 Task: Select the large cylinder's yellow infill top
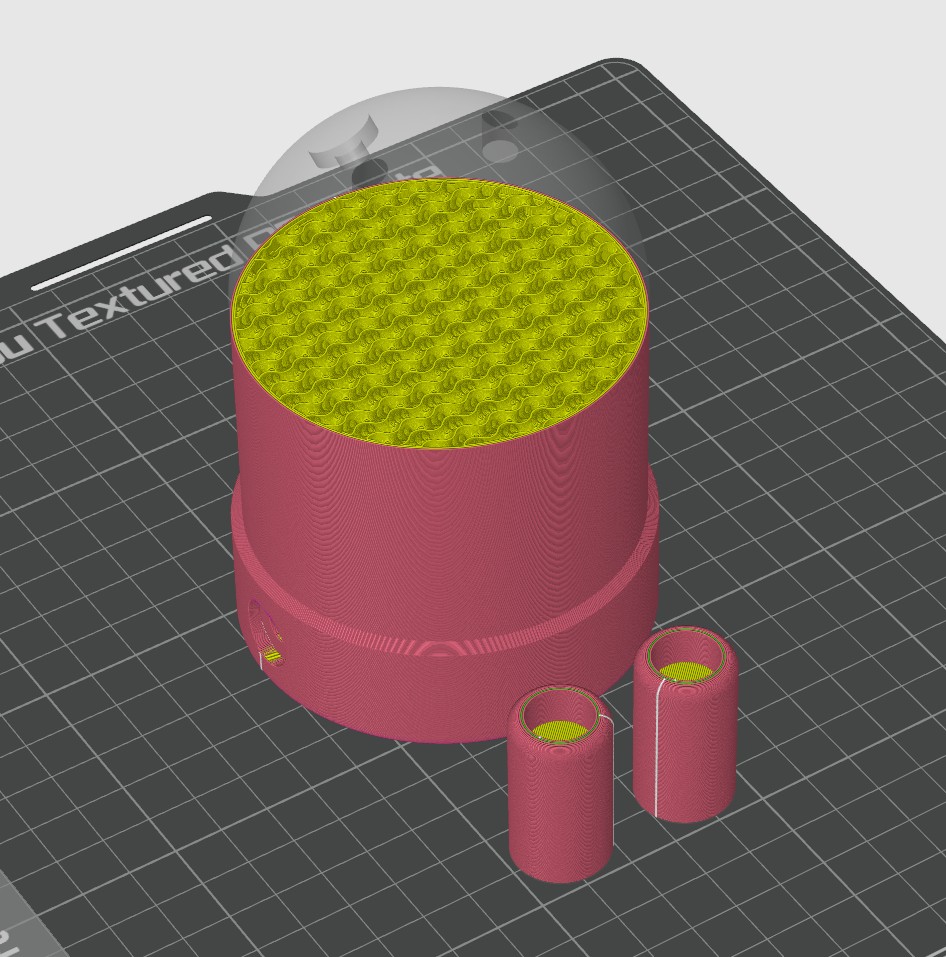coord(438,314)
